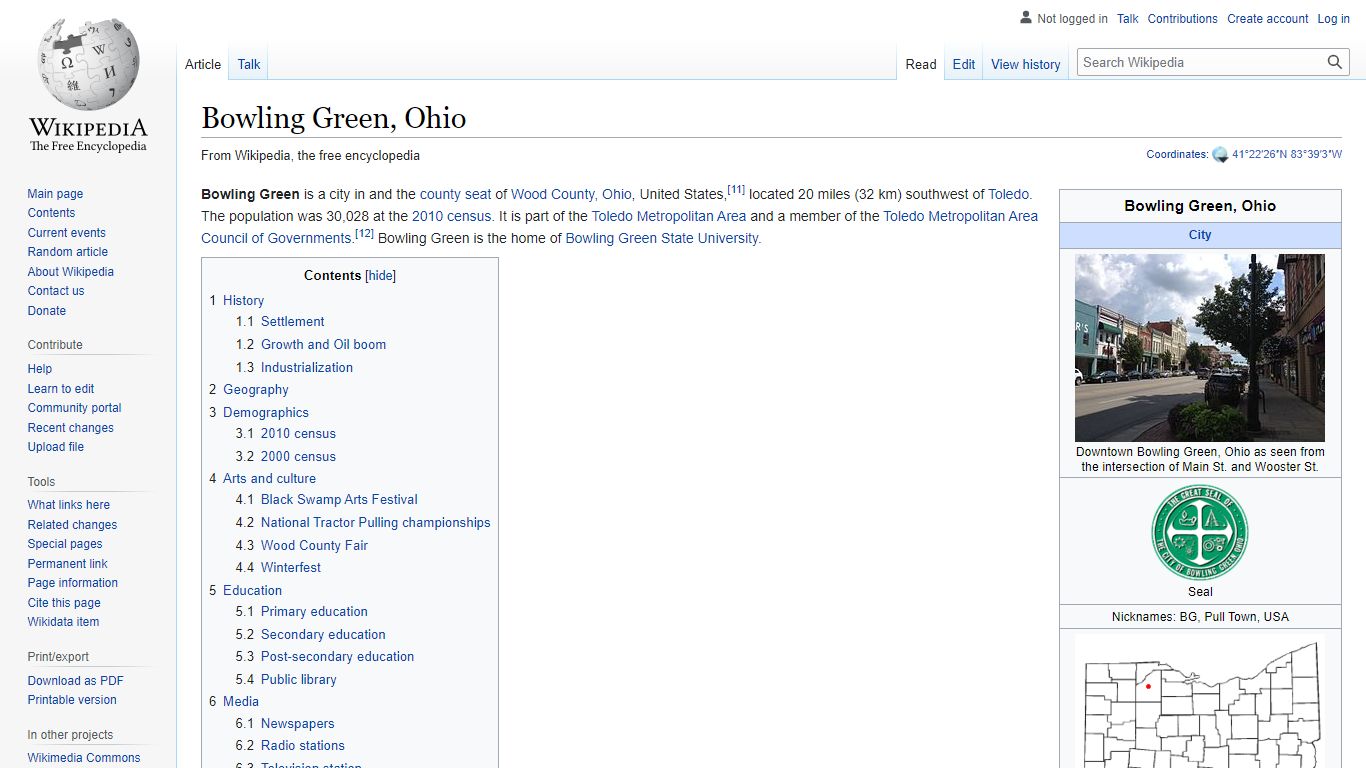Open sidebar Contents link

51,213
